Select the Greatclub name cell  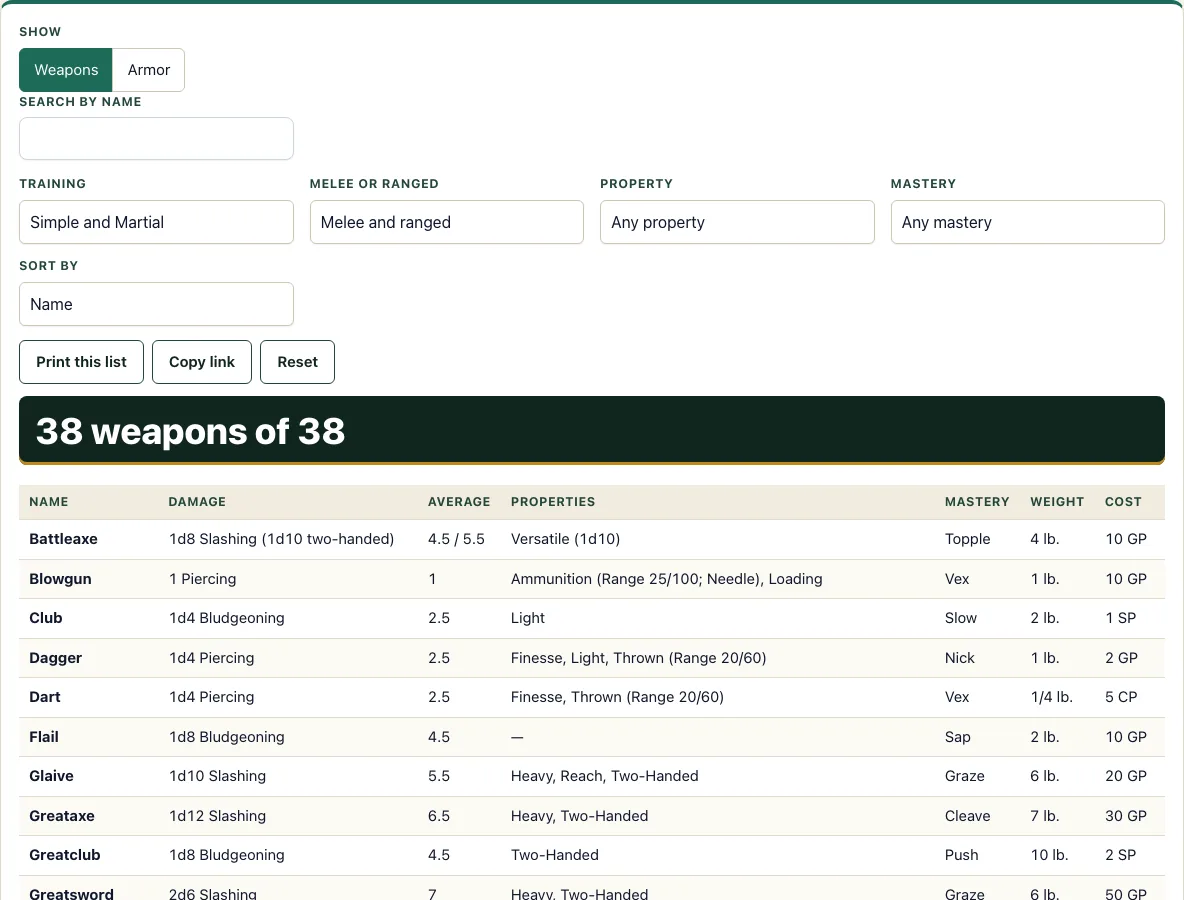click(65, 855)
